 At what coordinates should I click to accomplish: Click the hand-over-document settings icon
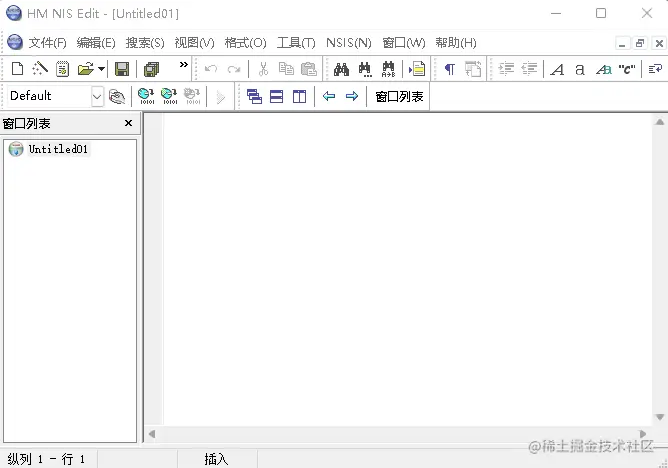[117, 96]
